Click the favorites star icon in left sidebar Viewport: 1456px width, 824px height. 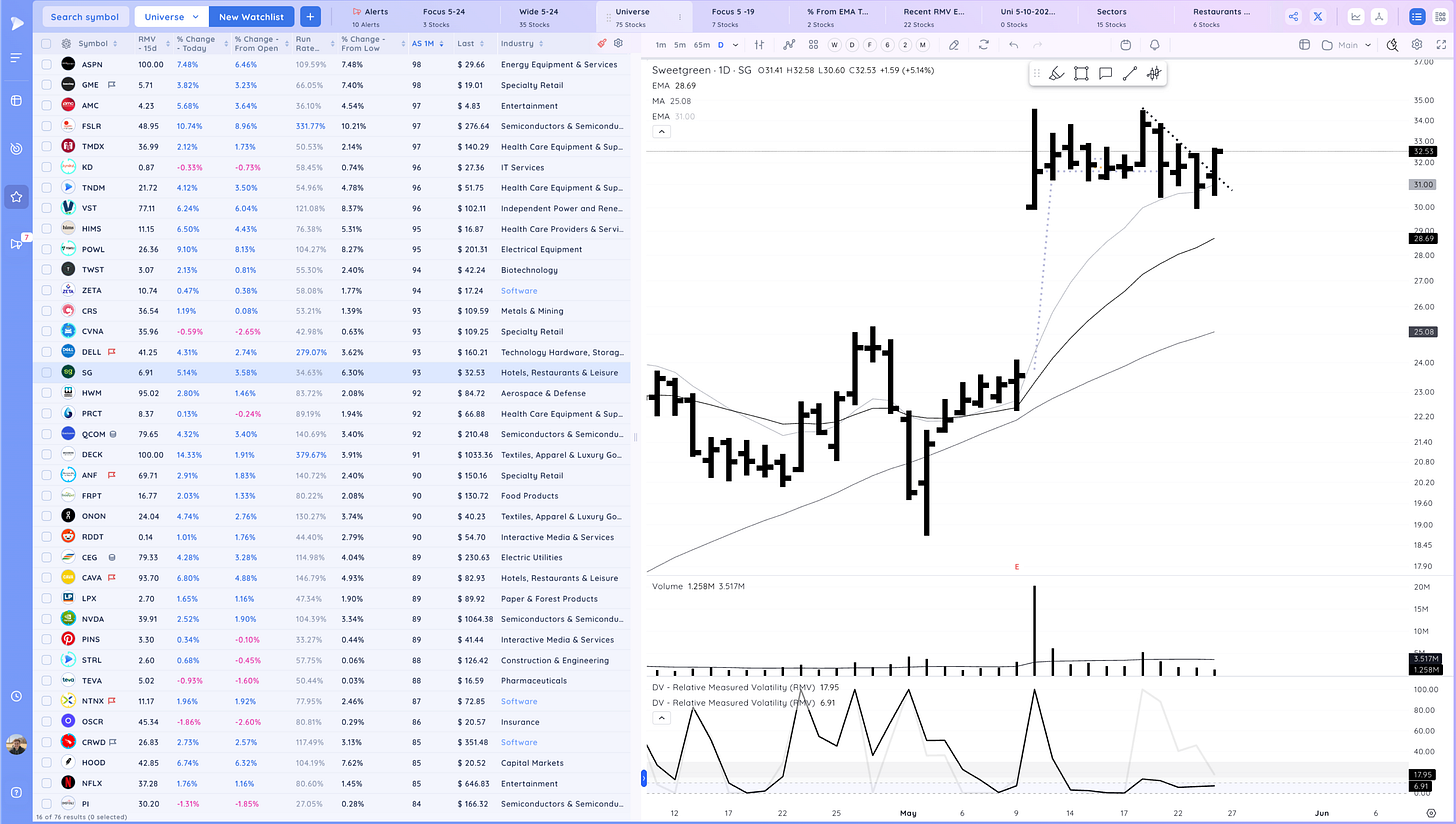click(x=16, y=197)
